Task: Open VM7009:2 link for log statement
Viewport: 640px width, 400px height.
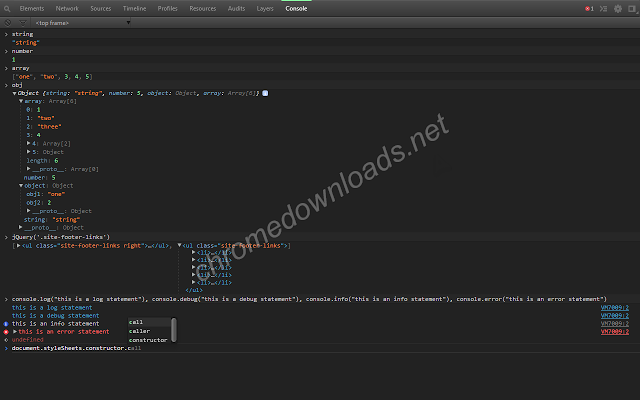Action: click(615, 308)
